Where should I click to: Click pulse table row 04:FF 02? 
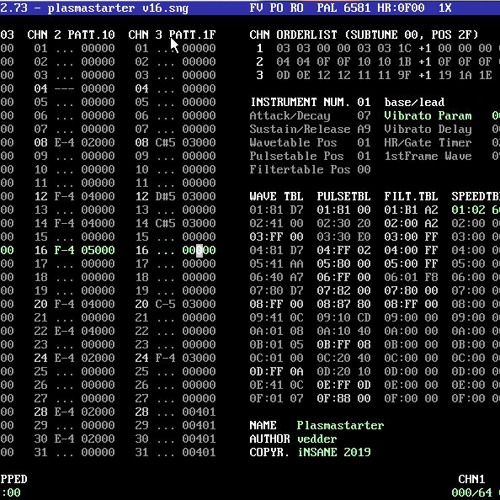(344, 250)
